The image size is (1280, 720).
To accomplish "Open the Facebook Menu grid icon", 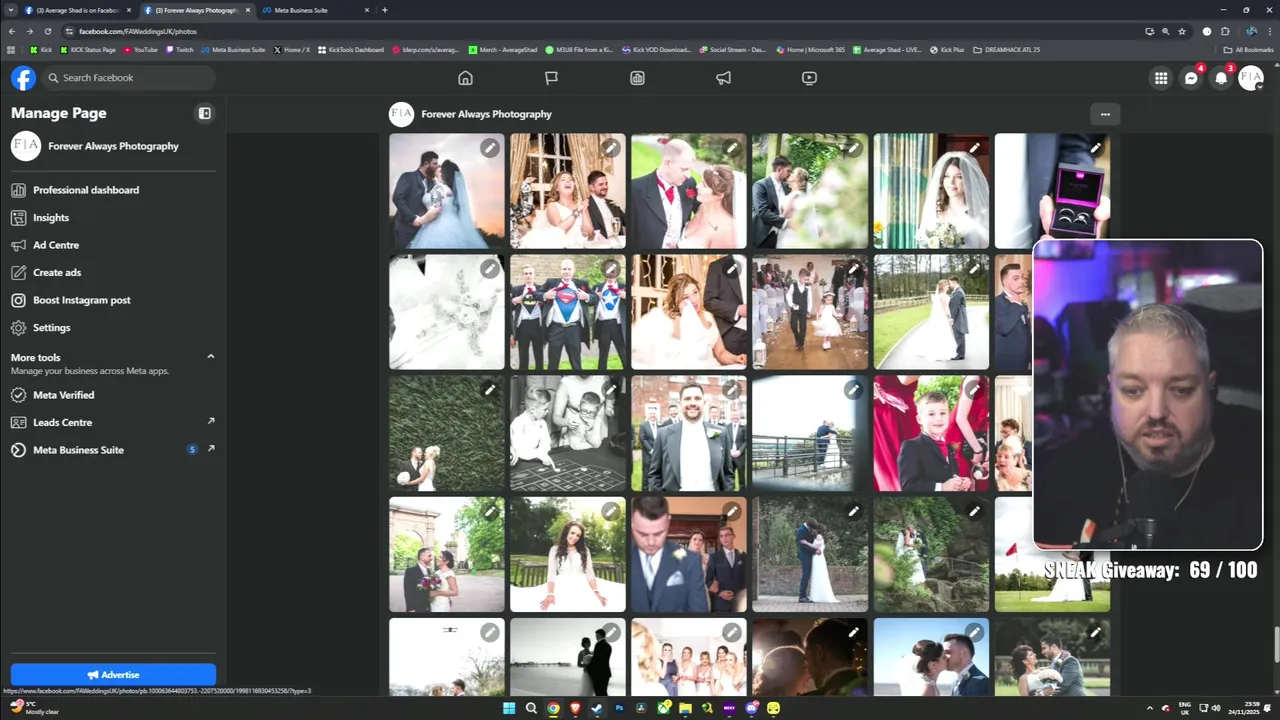I will click(x=1161, y=78).
